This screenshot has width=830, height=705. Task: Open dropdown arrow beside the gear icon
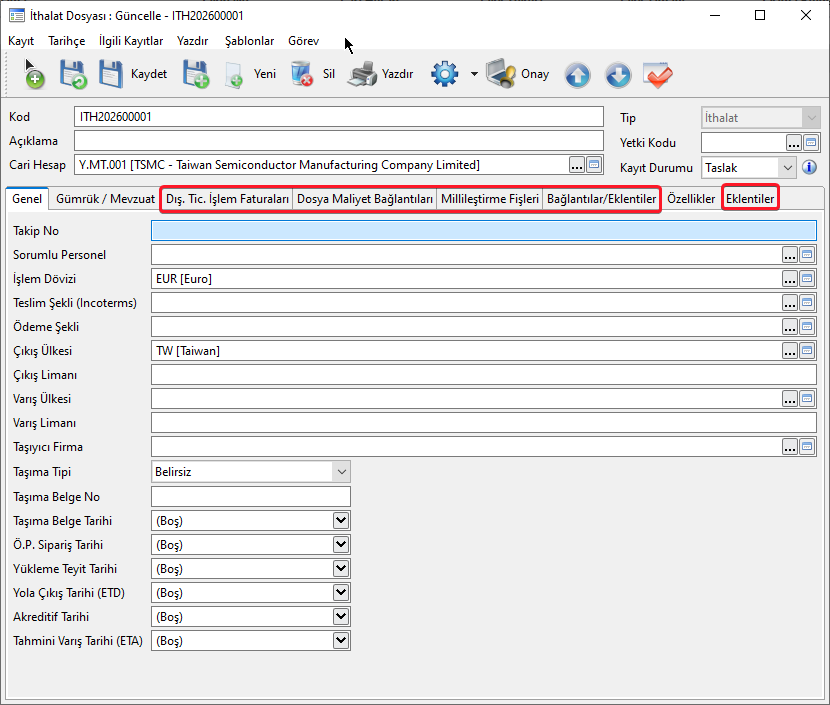[x=474, y=75]
